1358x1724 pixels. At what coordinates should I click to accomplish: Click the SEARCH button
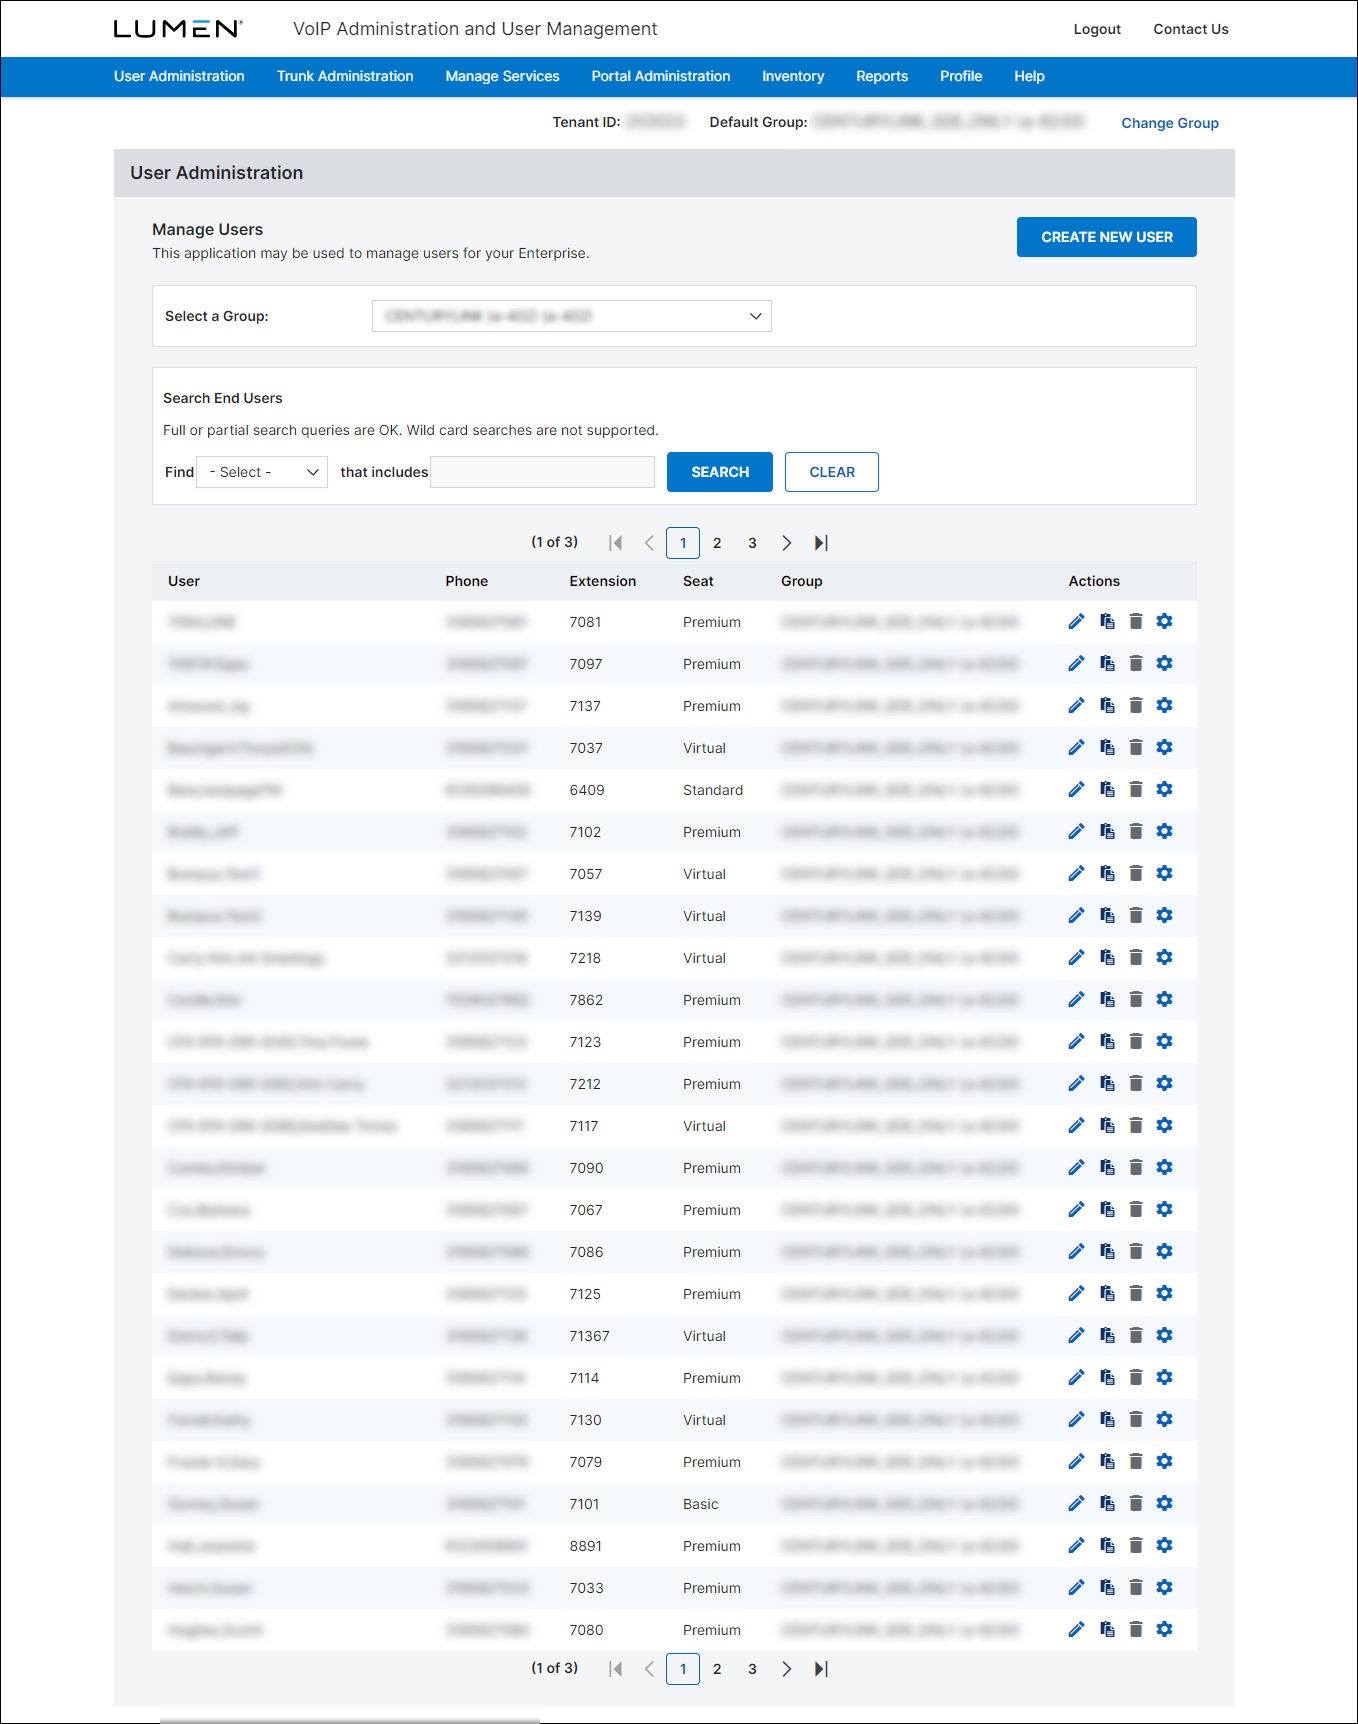click(720, 472)
